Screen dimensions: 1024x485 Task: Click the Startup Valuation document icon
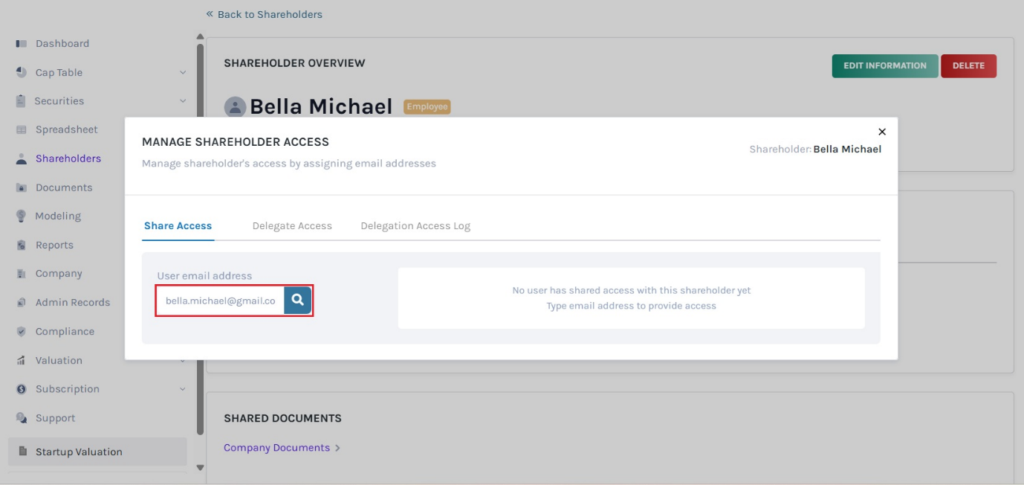point(22,451)
